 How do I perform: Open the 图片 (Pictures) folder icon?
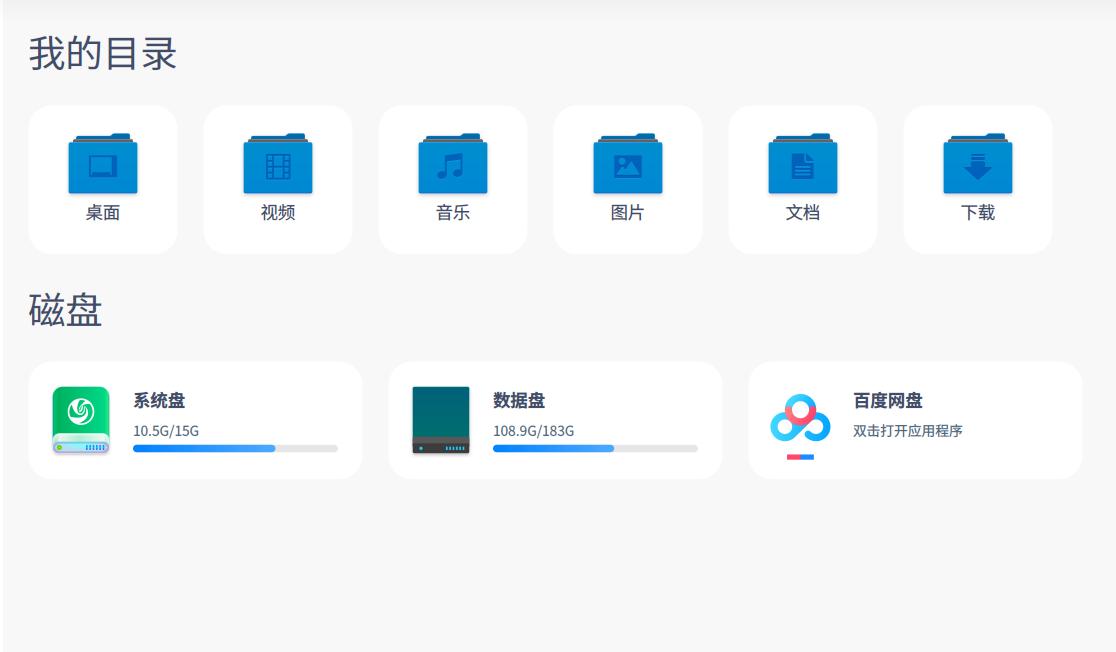coord(627,163)
